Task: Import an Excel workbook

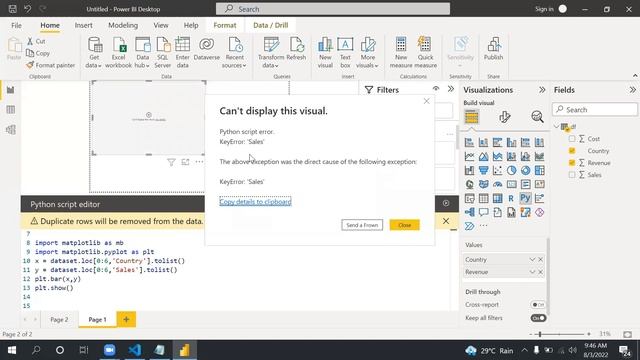Action: click(x=118, y=52)
